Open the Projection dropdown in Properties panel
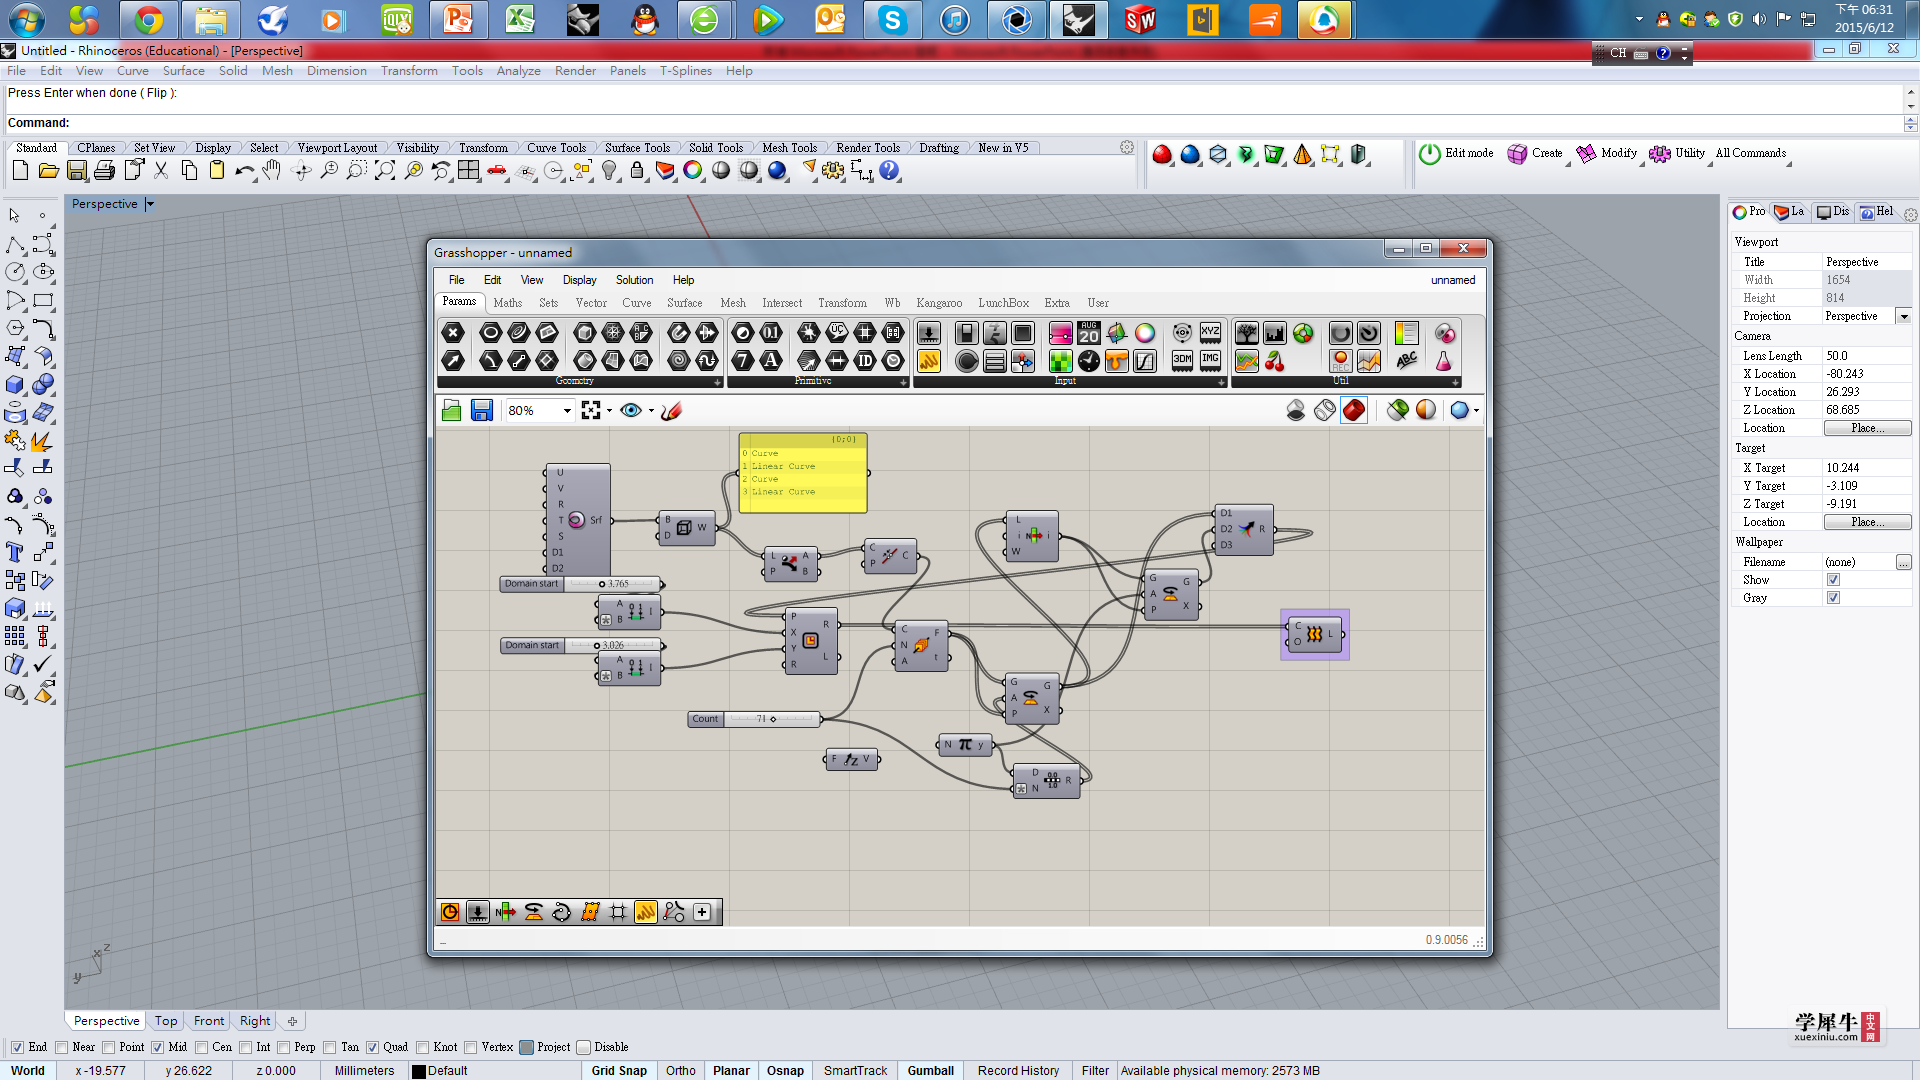 1904,316
